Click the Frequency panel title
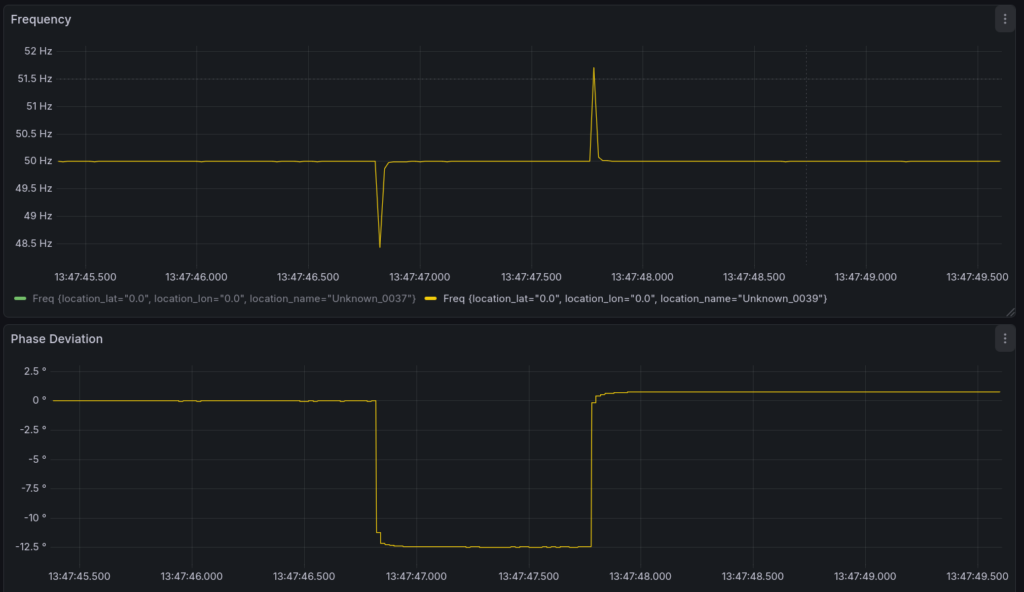This screenshot has width=1024, height=592. pos(41,20)
